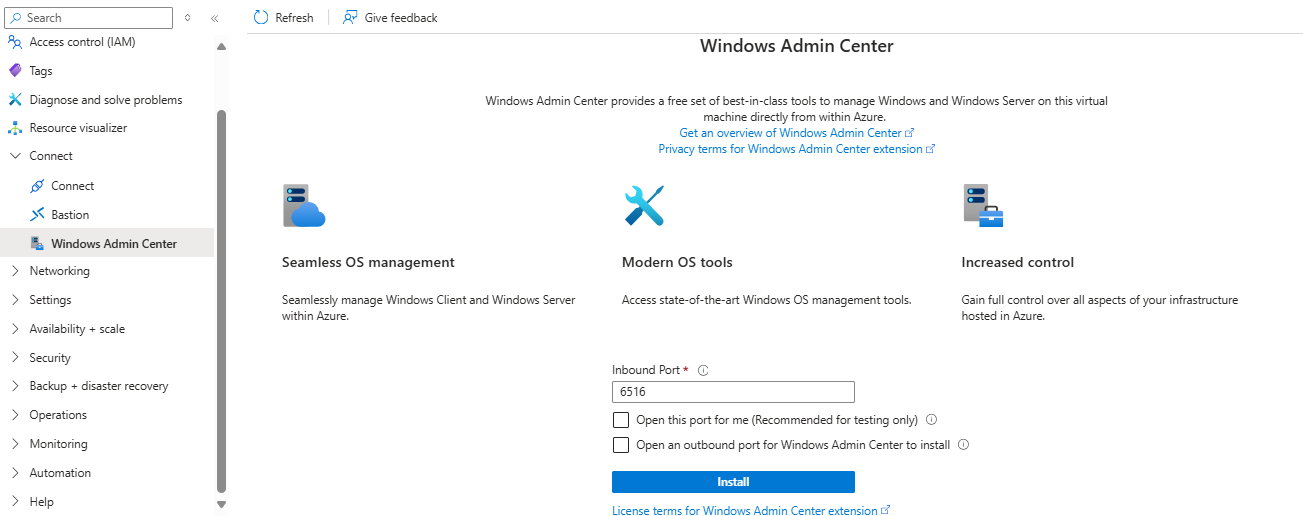This screenshot has height=516, width=1303.
Task: Open the Connect sub-item under Connect
Action: 72,186
